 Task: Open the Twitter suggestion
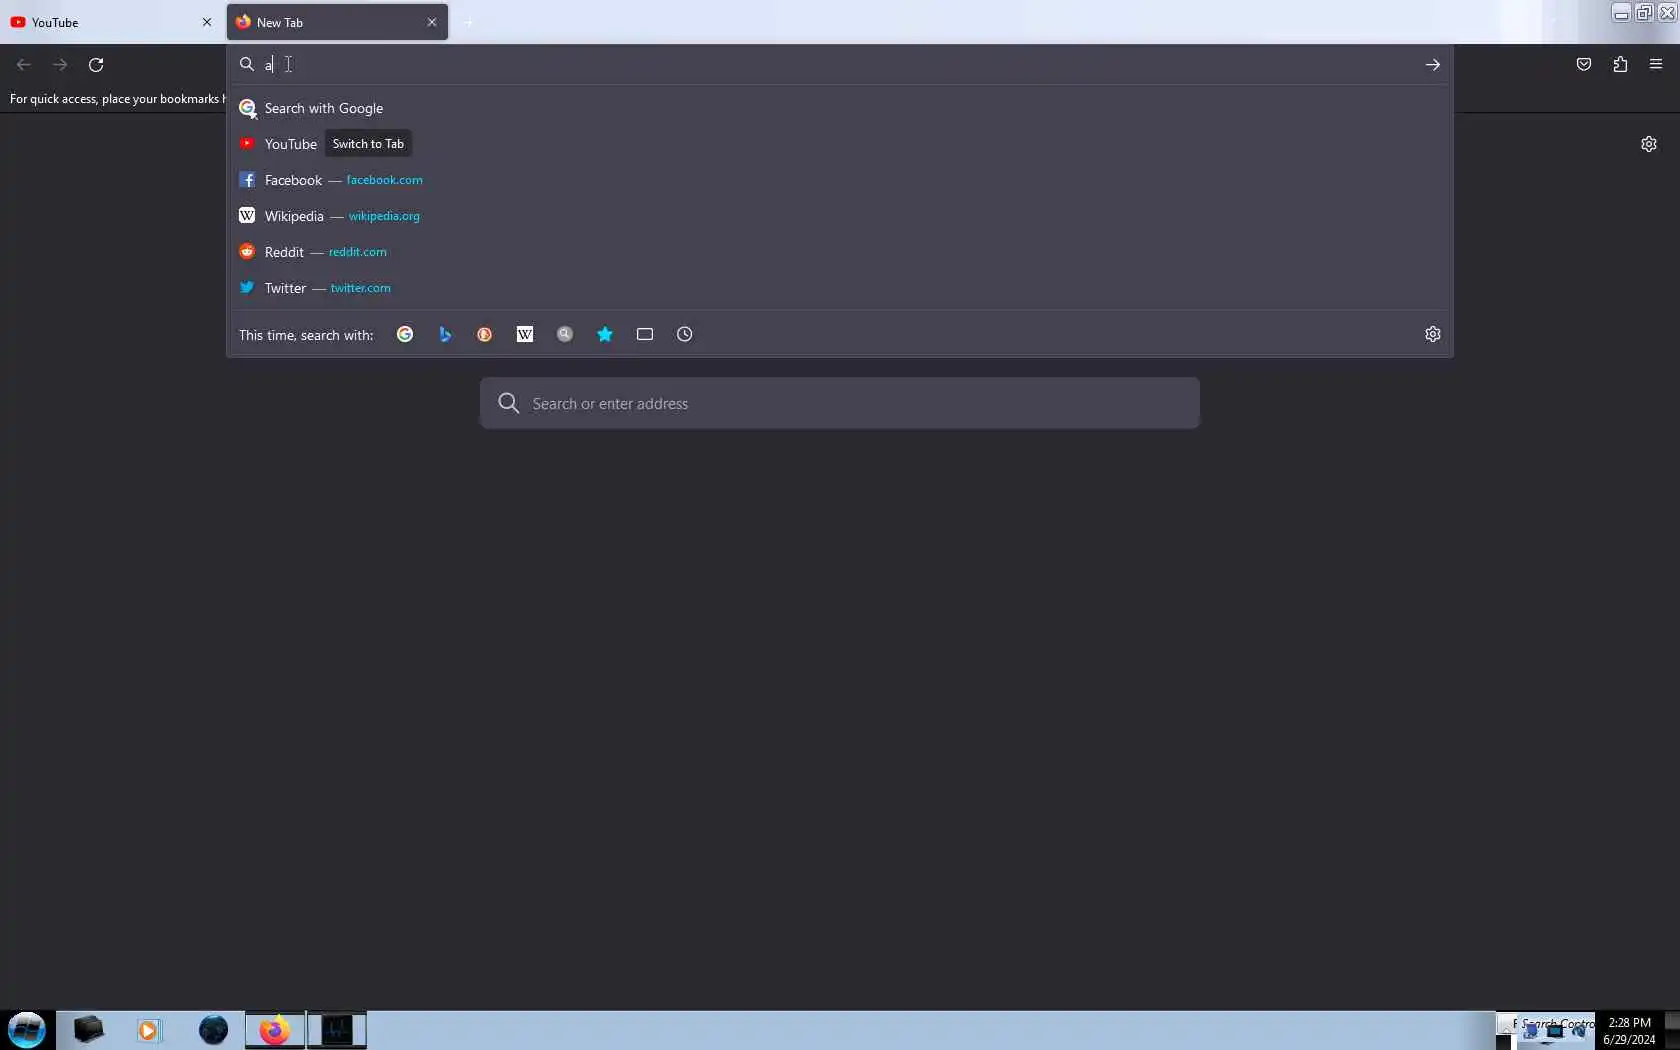[839, 288]
